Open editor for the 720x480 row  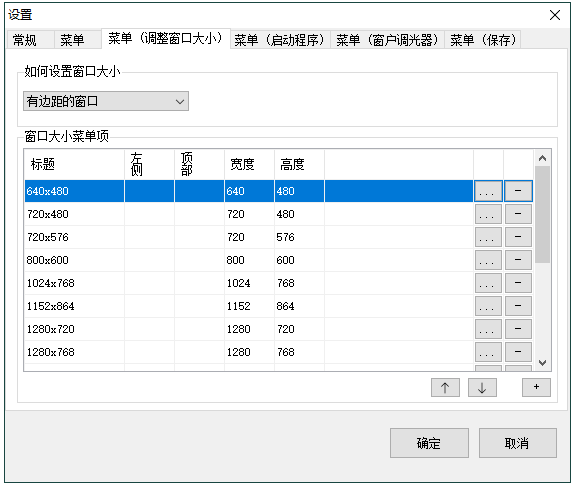tap(488, 214)
